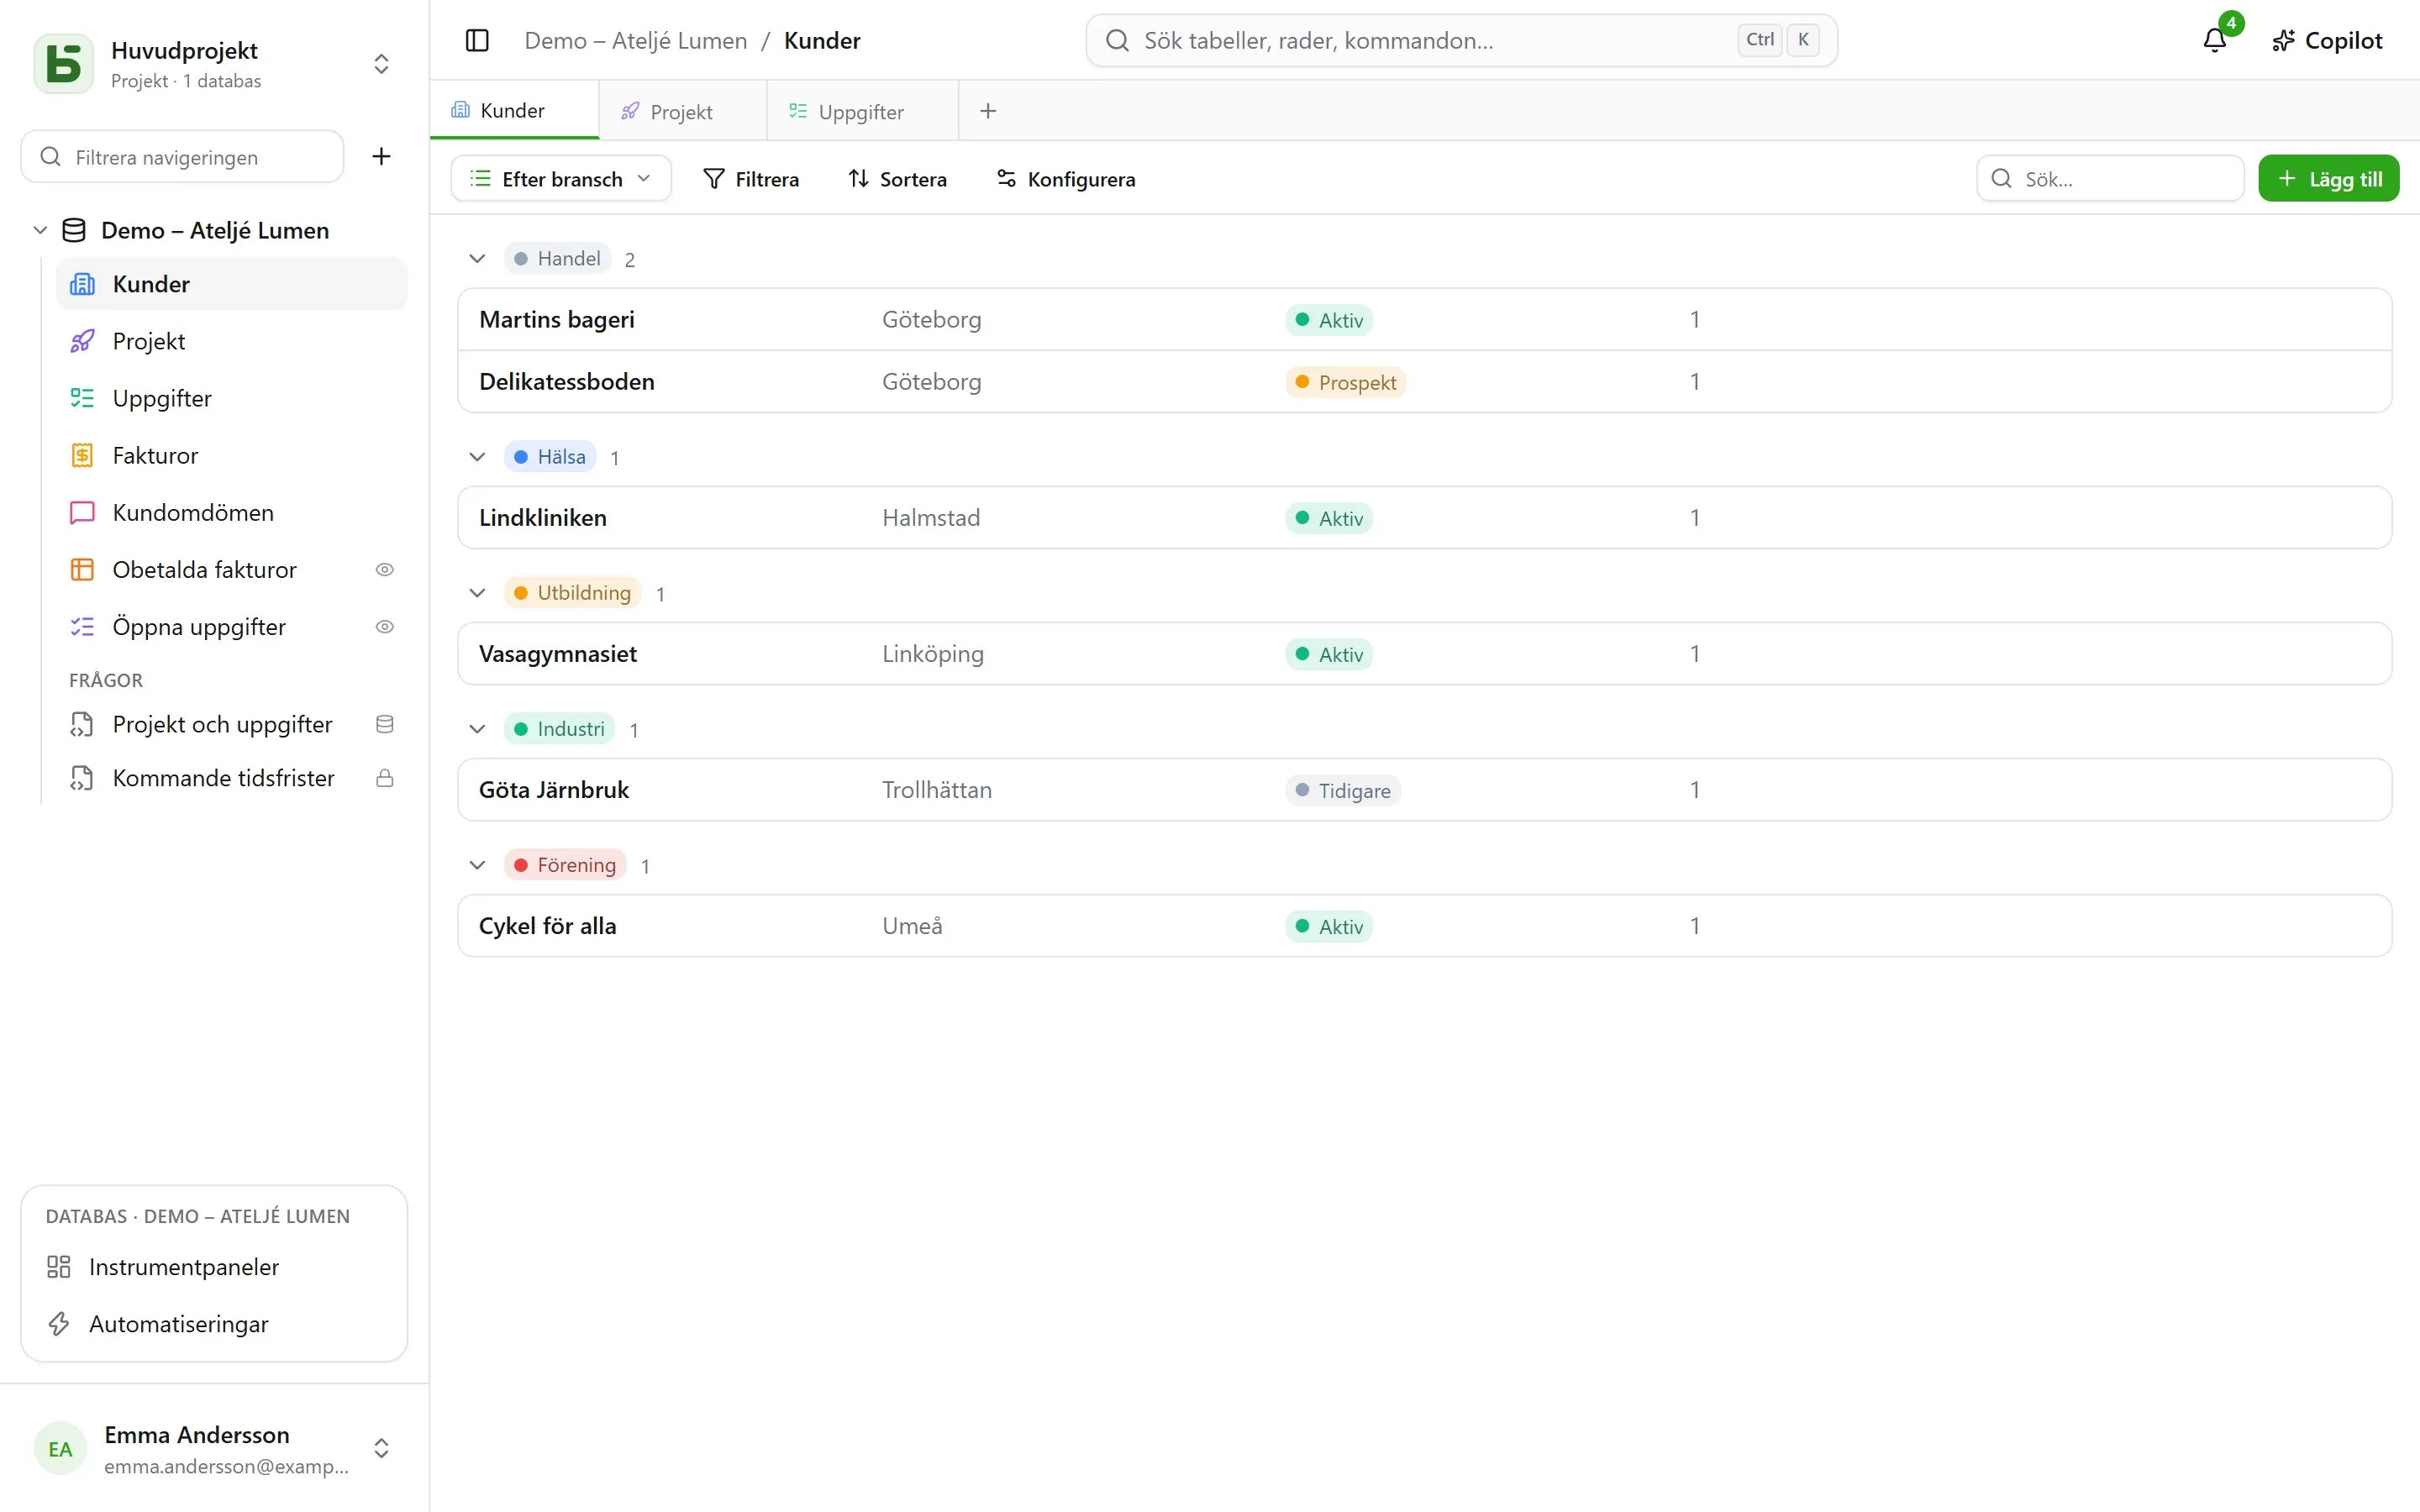Collapse the Demo – Ateljé Lumen database tree
Image resolution: width=2420 pixels, height=1512 pixels.
click(40, 230)
